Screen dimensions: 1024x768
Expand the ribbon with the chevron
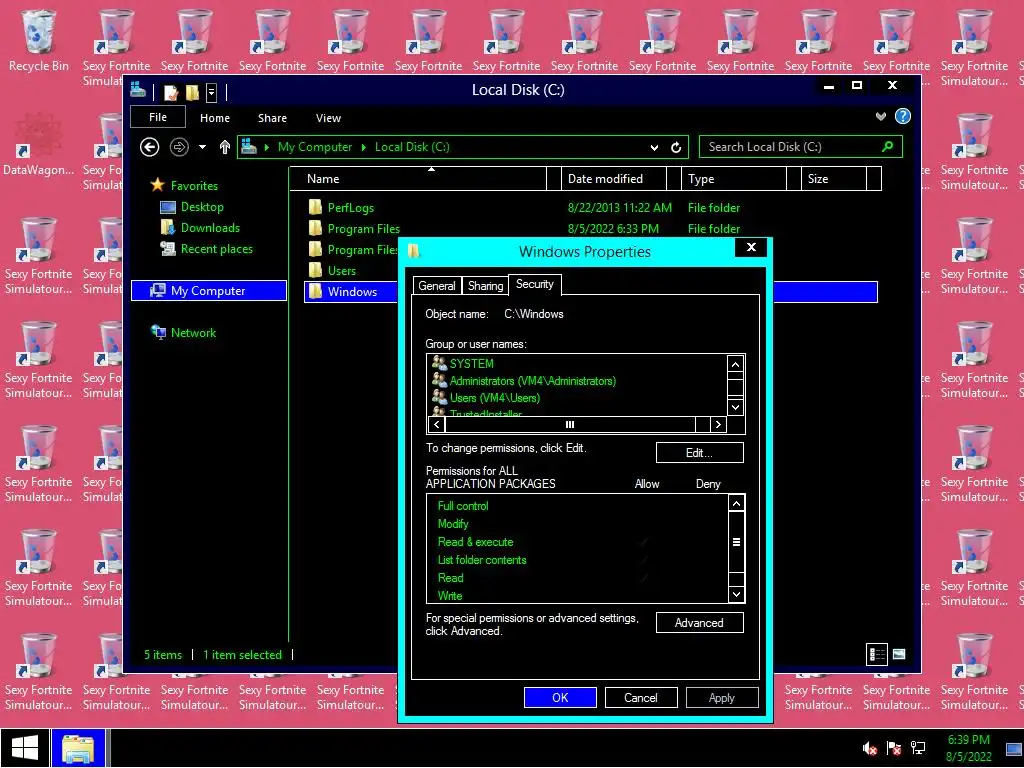point(880,116)
